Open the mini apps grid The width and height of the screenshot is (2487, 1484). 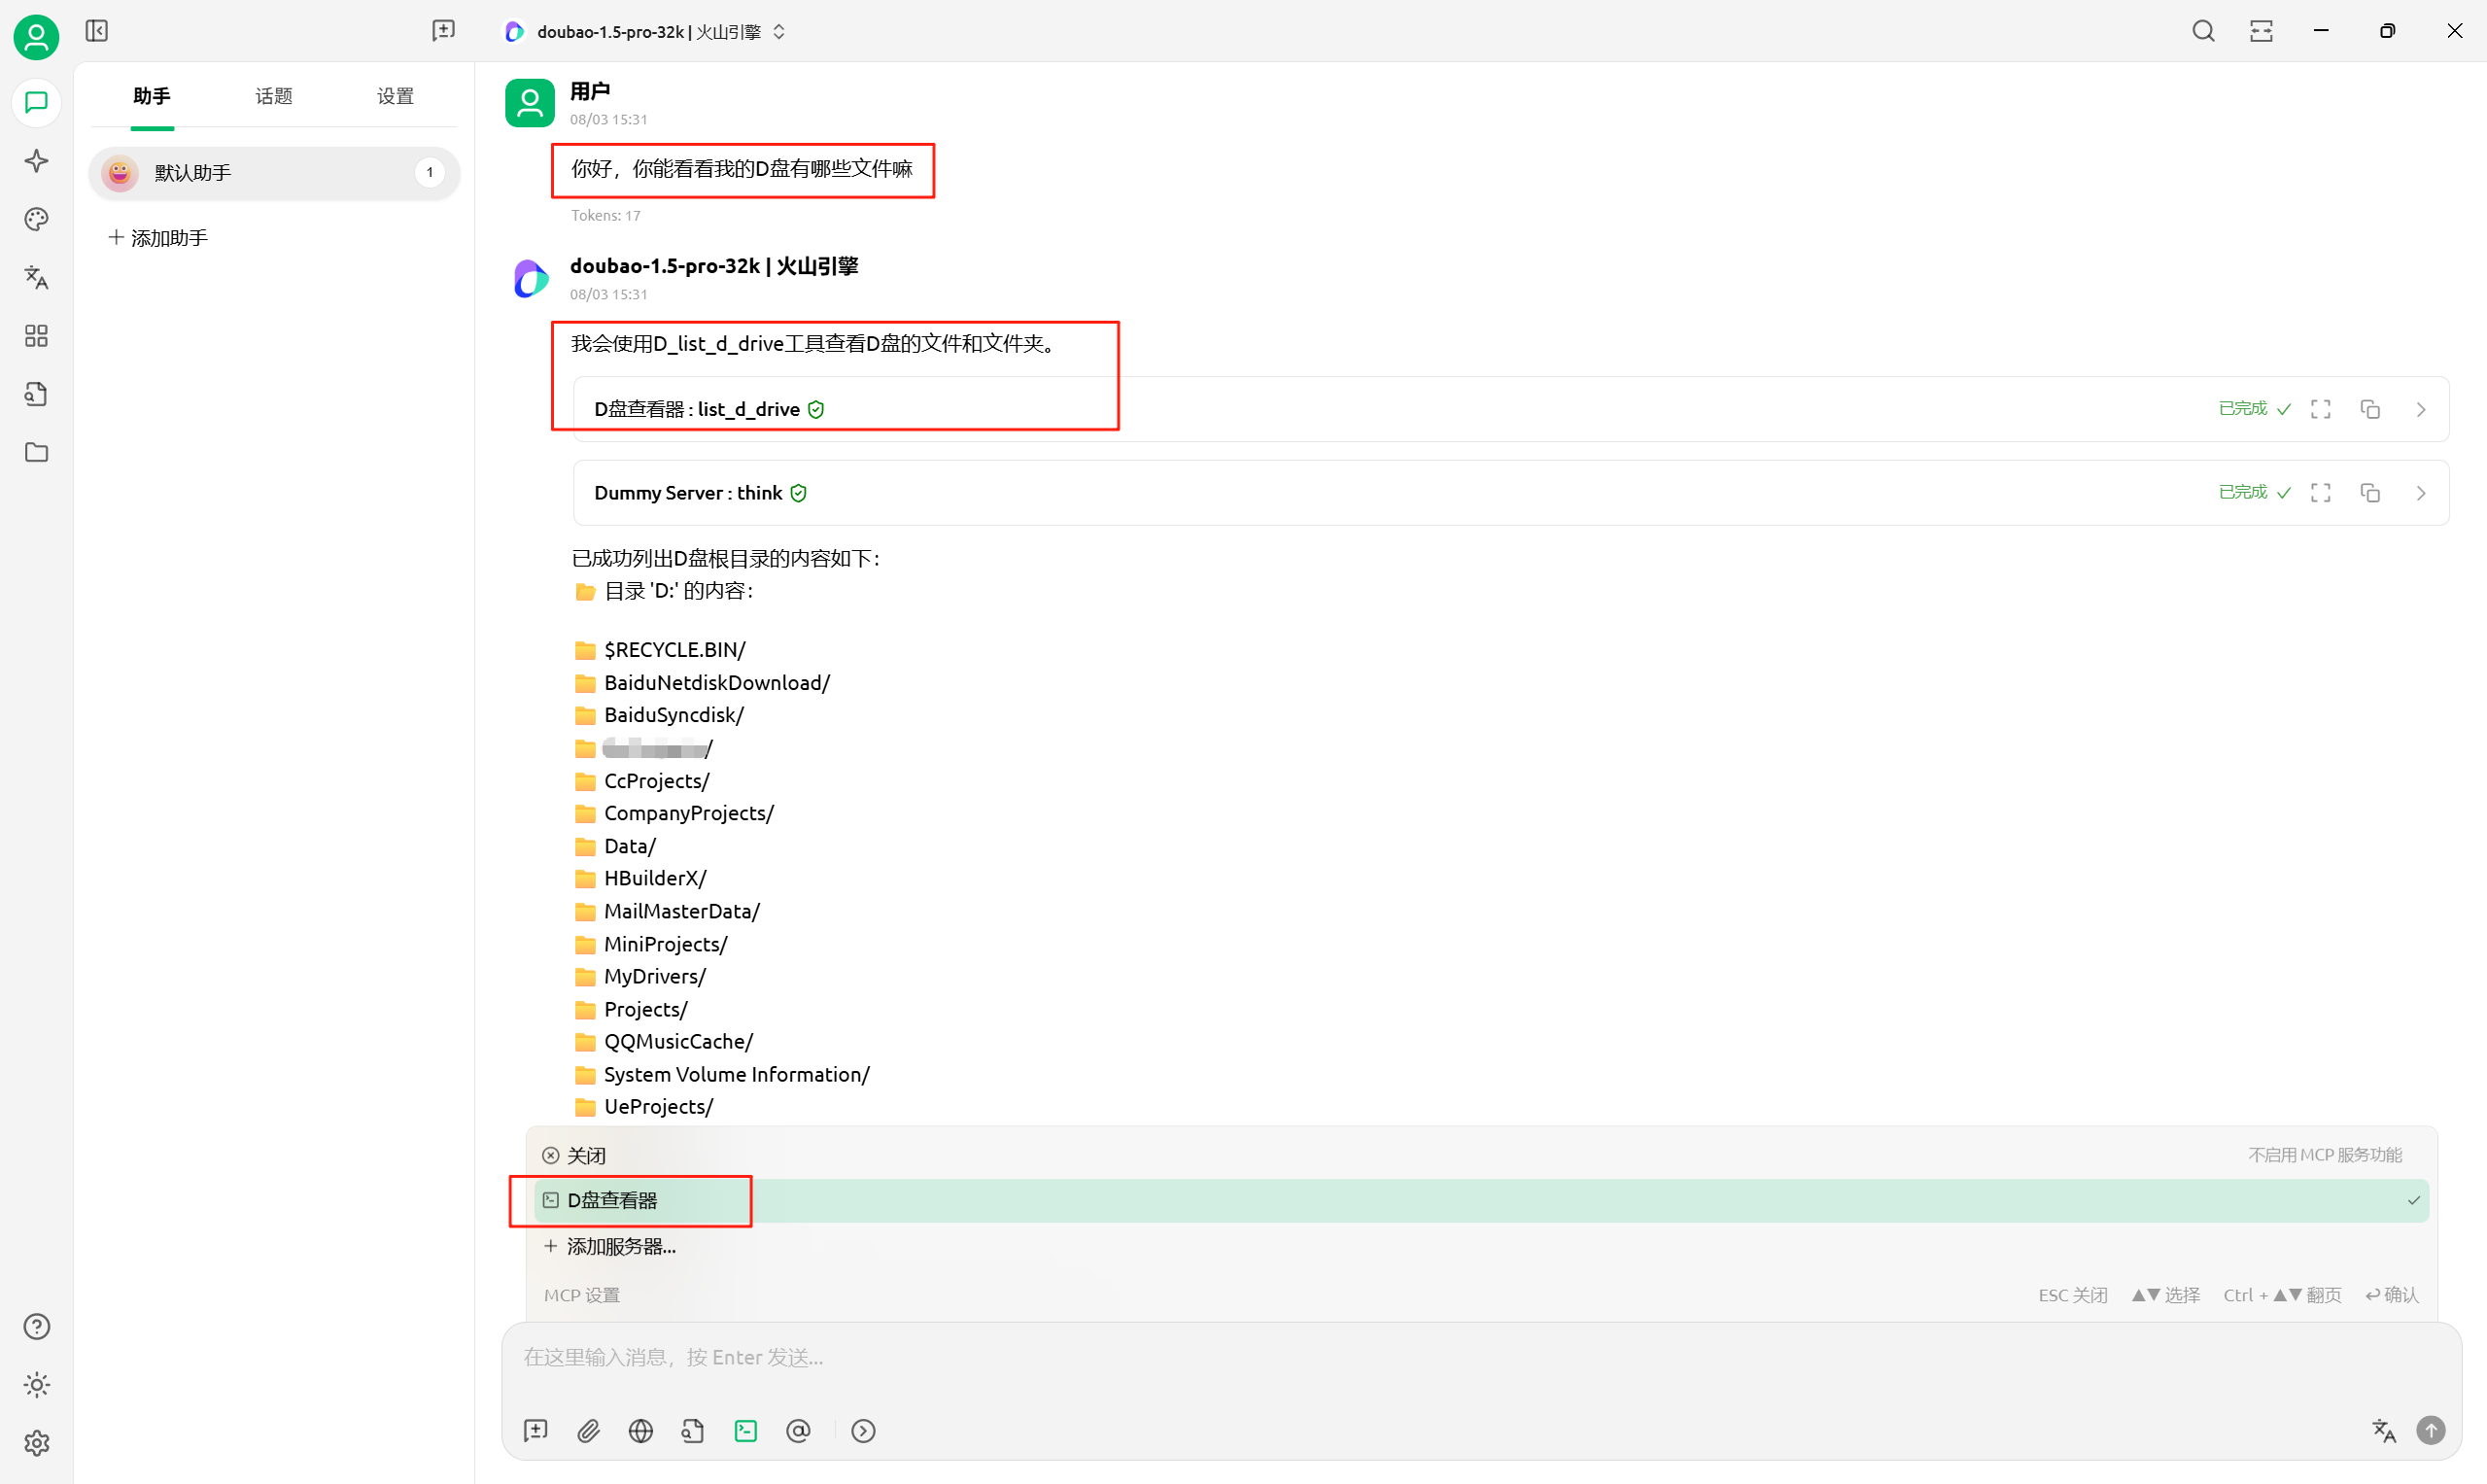(x=36, y=336)
